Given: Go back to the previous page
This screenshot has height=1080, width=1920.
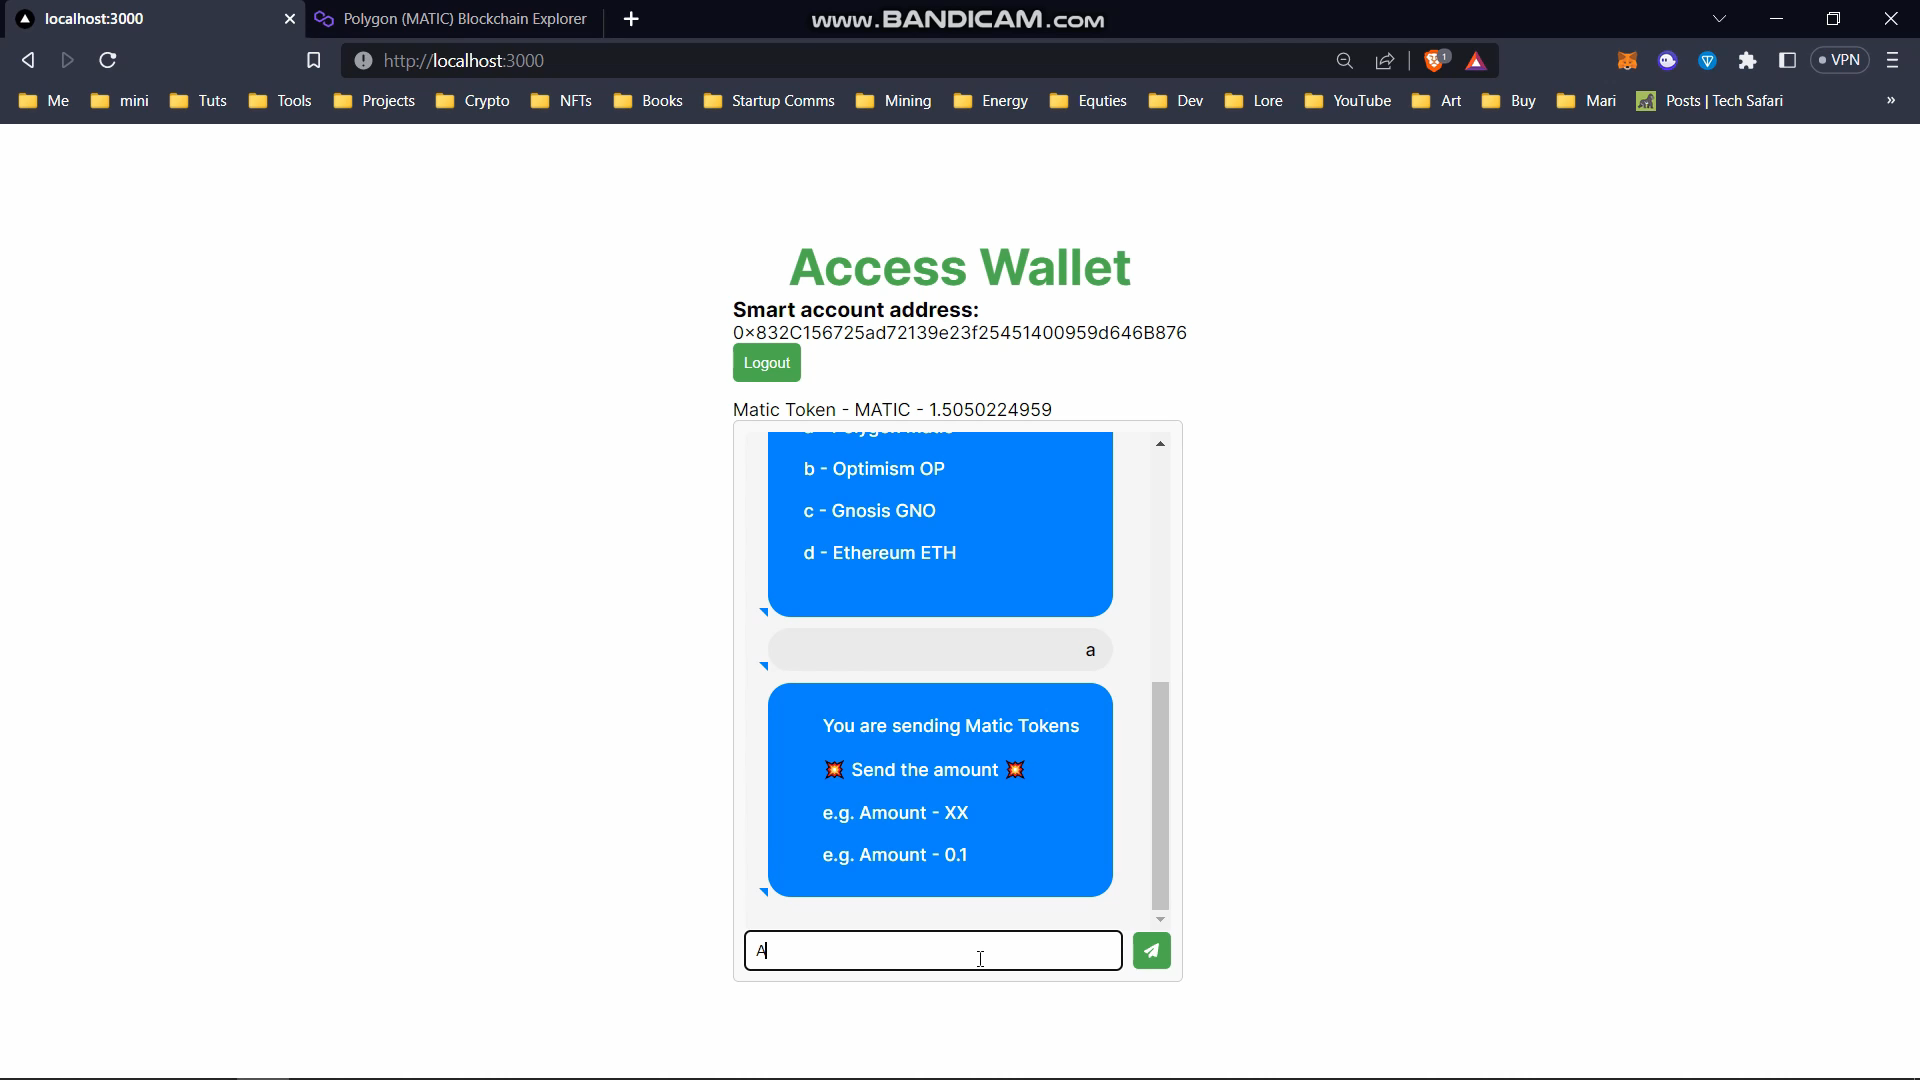Looking at the screenshot, I should point(28,61).
